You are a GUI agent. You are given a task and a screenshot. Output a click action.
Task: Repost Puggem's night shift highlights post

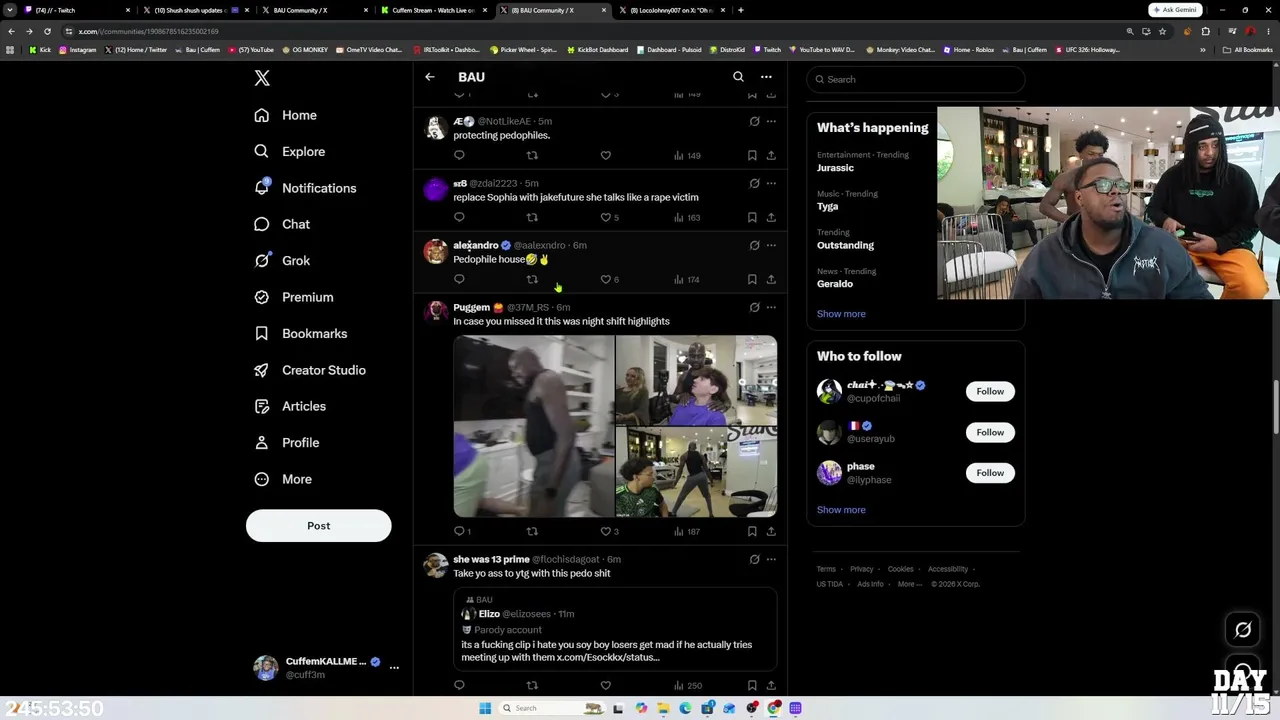[x=532, y=531]
